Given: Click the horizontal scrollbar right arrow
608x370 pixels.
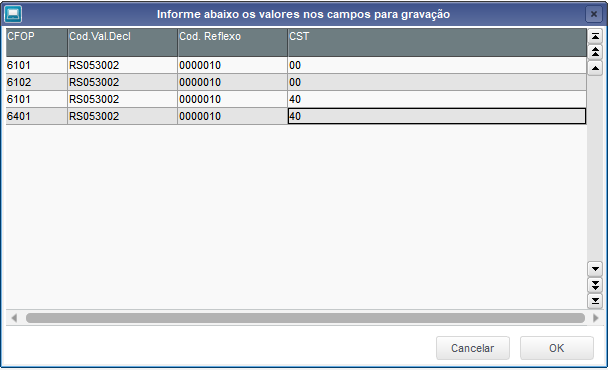Looking at the screenshot, I should coord(595,318).
